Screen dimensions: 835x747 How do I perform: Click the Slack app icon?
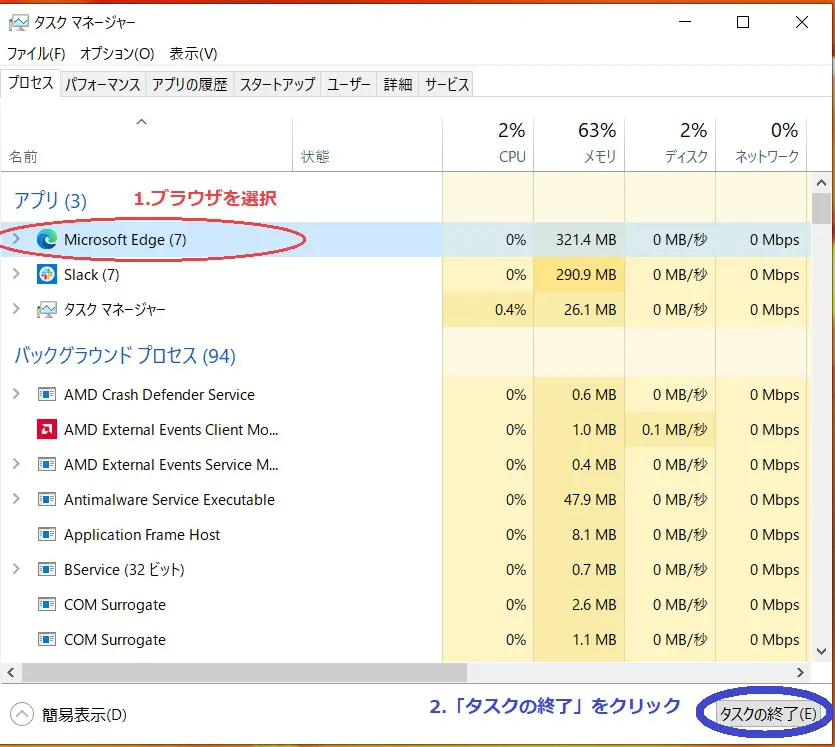tap(47, 275)
